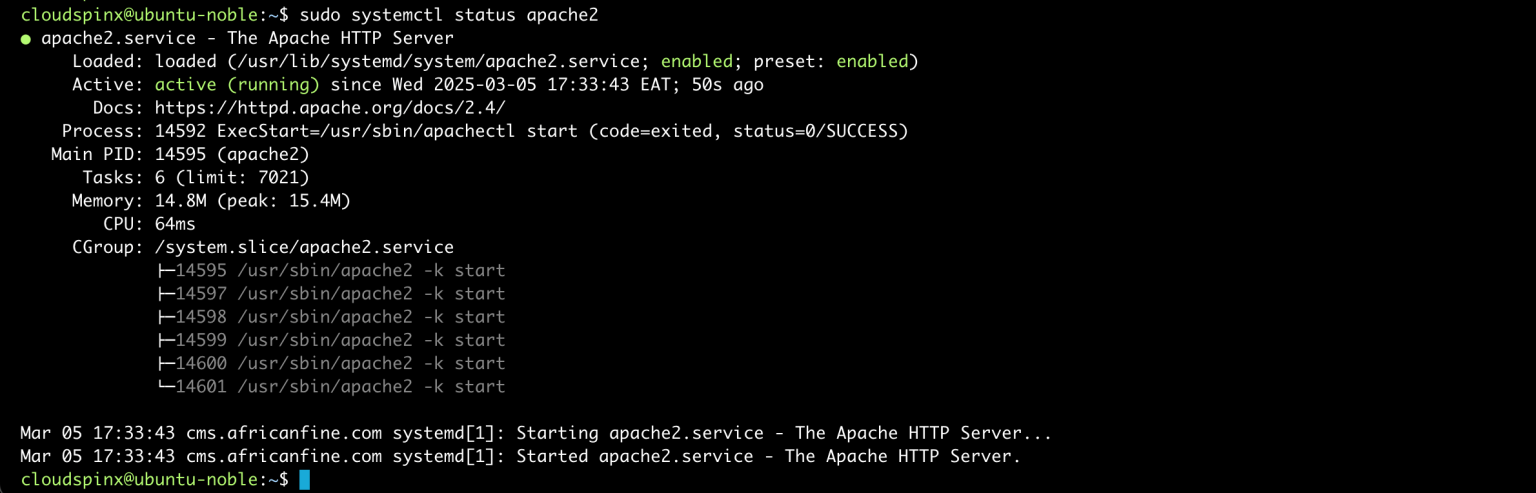The height and width of the screenshot is (493, 1536).
Task: Select tree entry for PID 14595
Action: pyautogui.click(x=330, y=270)
